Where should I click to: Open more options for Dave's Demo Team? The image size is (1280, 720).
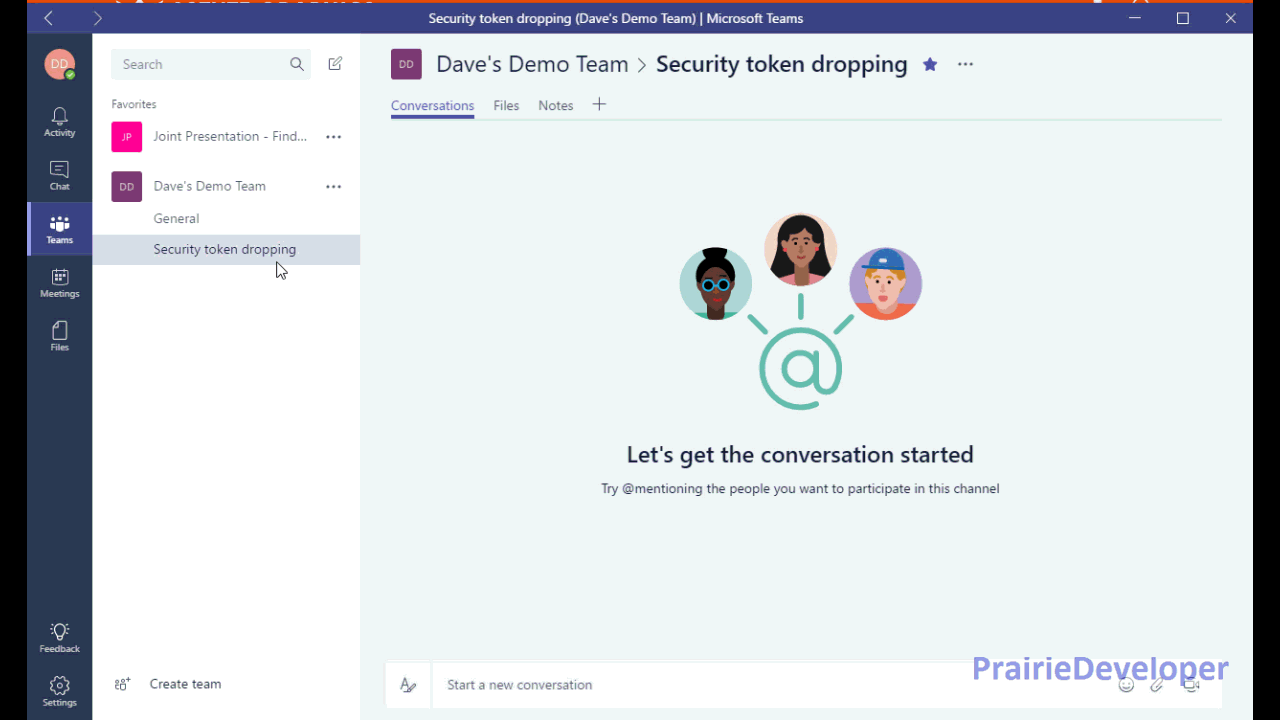click(334, 187)
